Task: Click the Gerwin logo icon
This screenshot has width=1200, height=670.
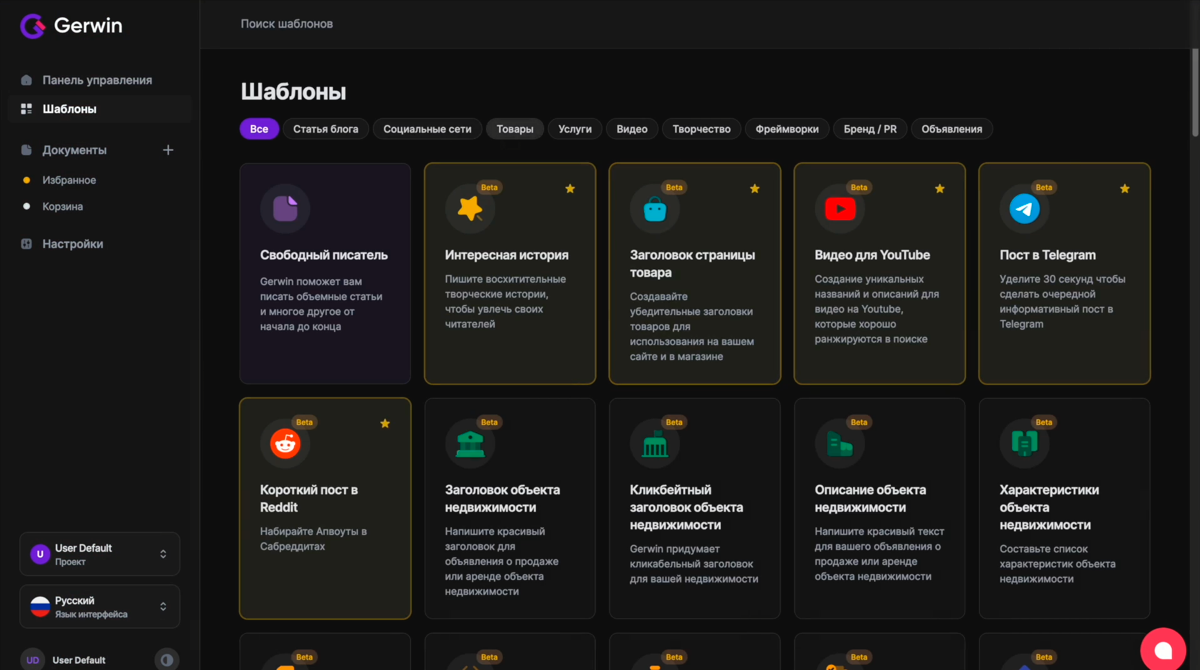Action: (33, 26)
